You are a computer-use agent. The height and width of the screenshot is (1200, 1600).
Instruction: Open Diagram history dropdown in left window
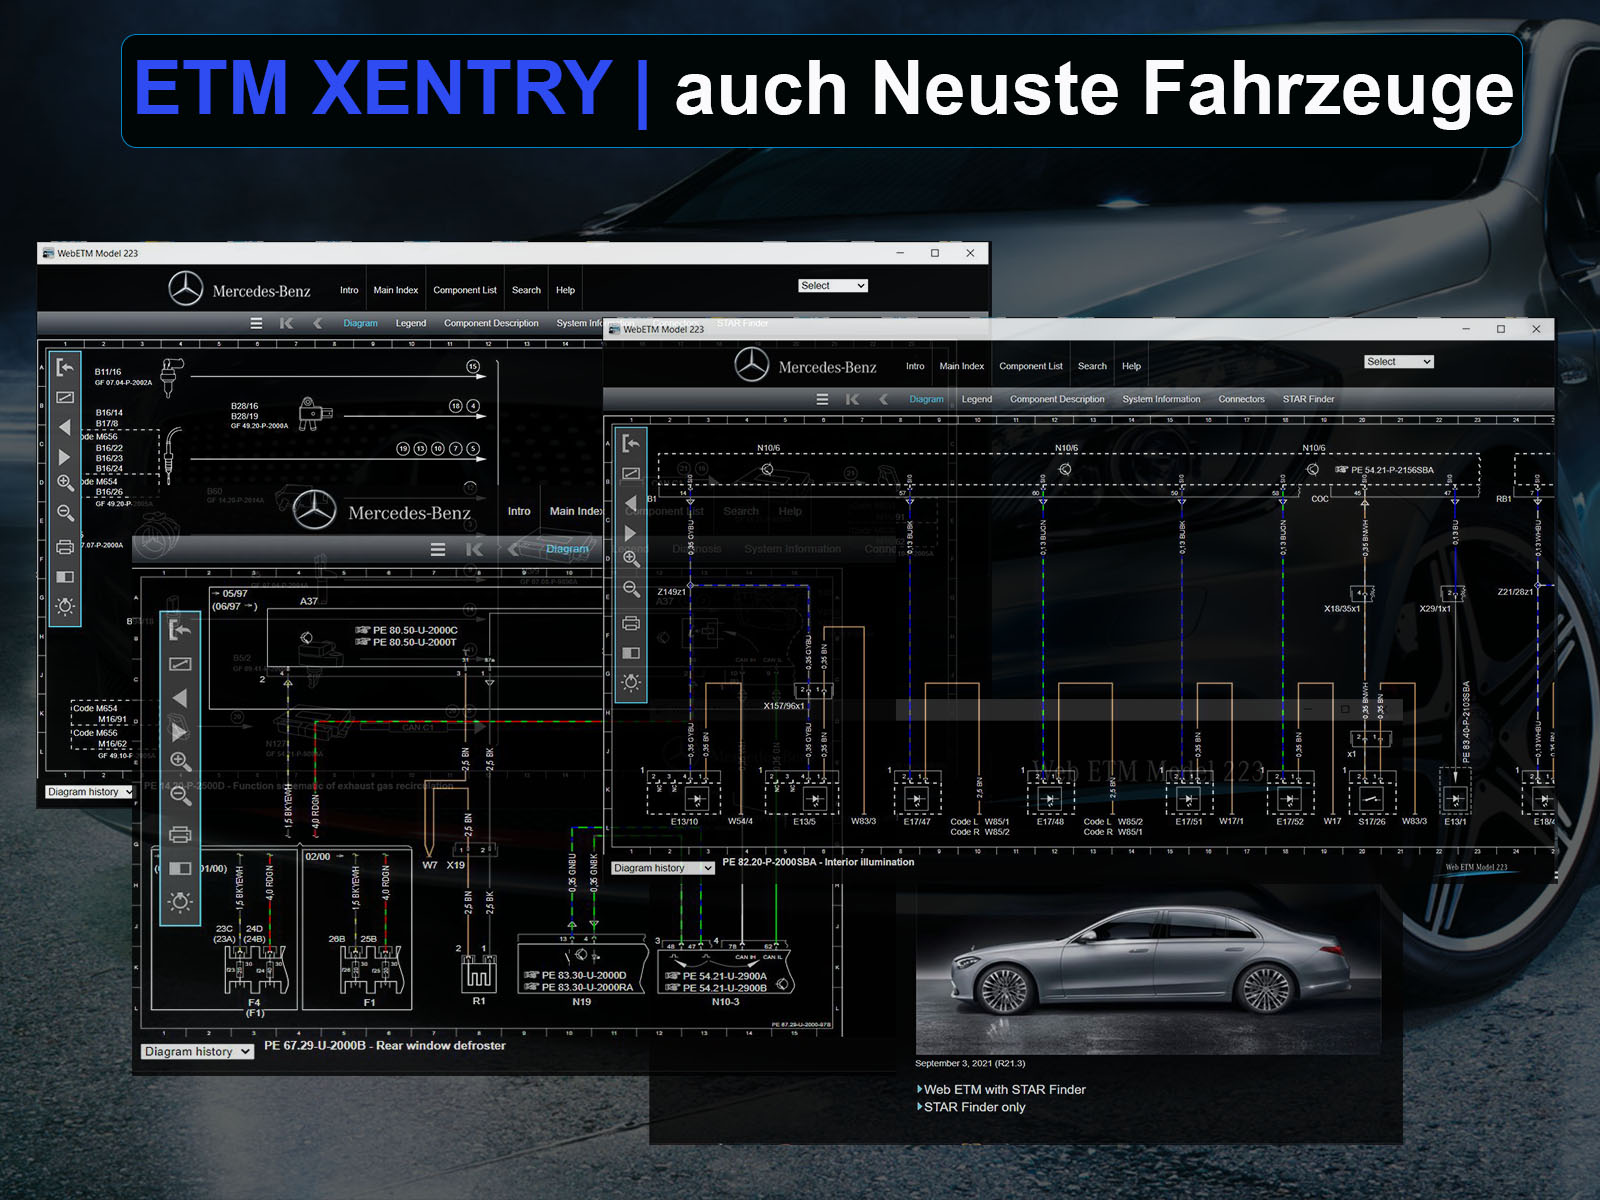pos(89,792)
